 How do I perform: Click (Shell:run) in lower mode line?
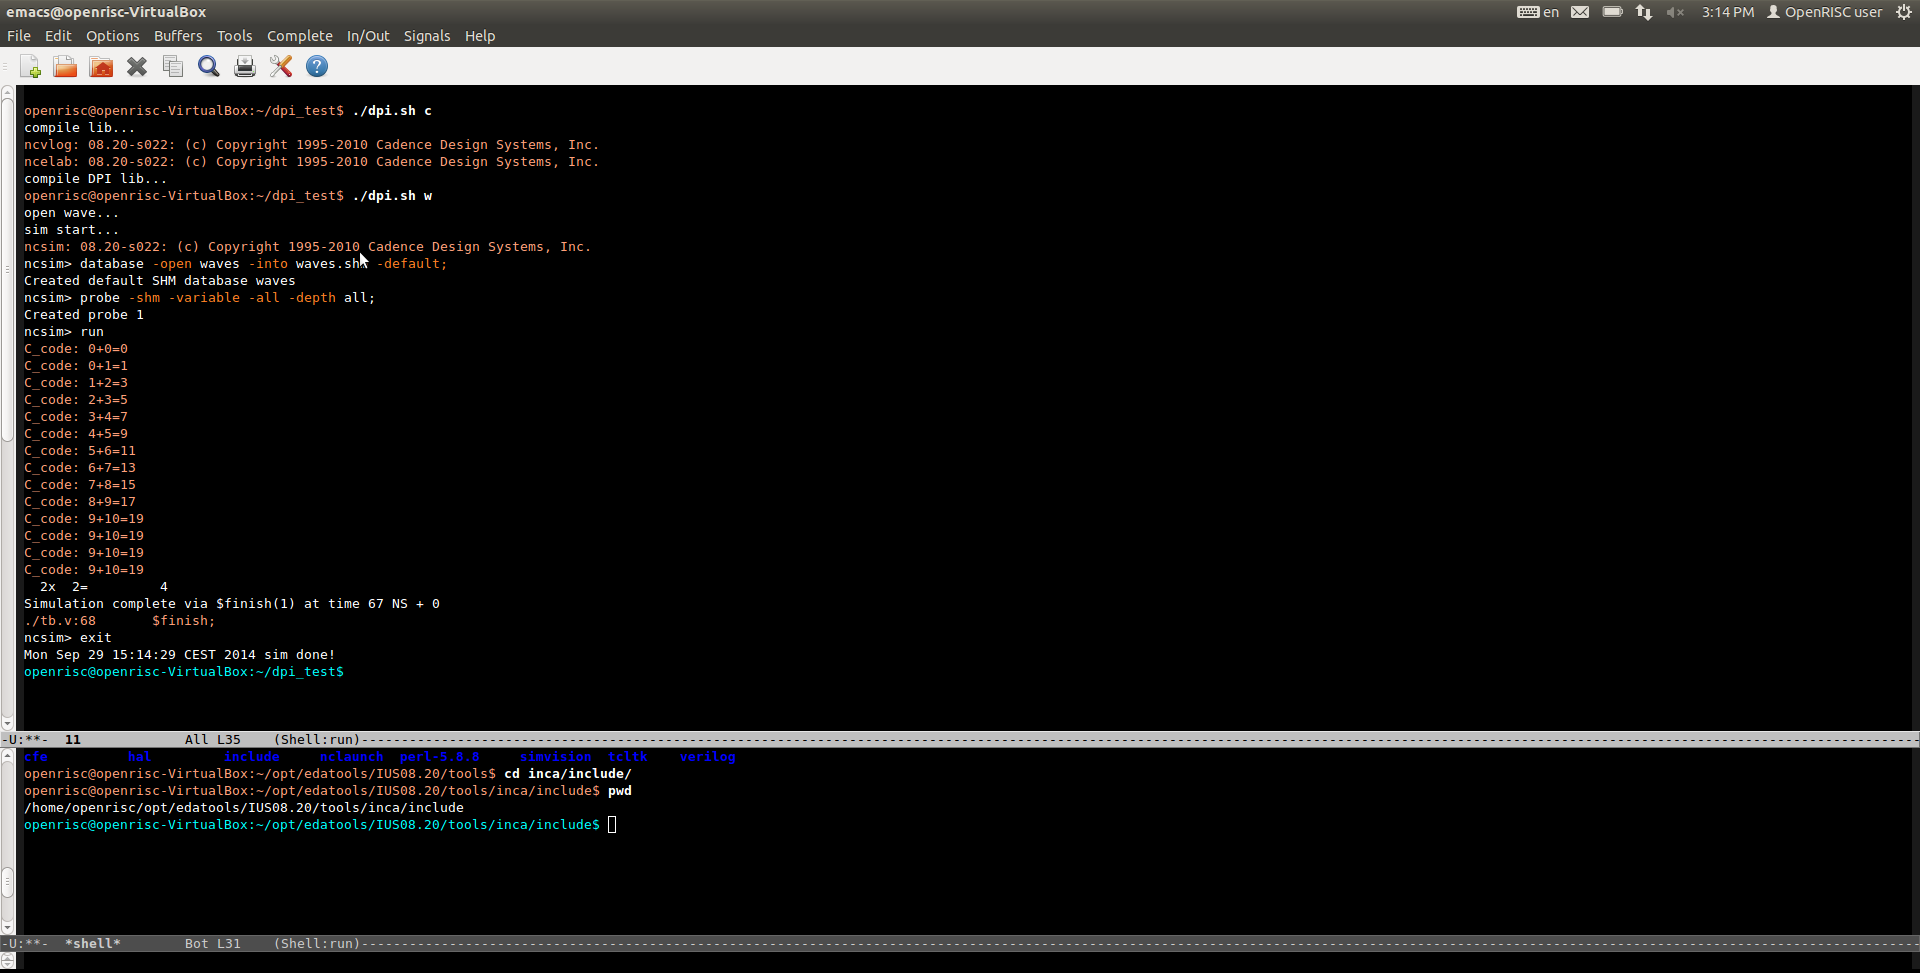(x=317, y=944)
